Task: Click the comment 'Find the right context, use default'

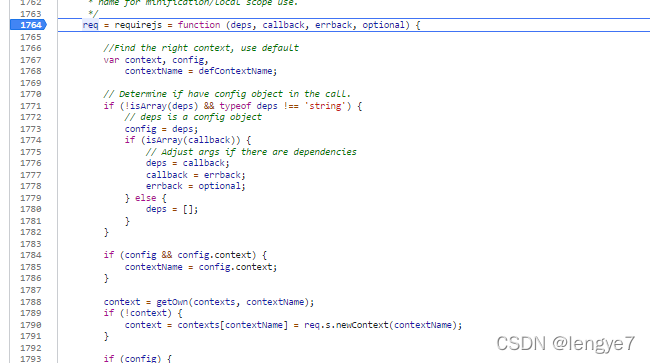Action: (x=201, y=48)
